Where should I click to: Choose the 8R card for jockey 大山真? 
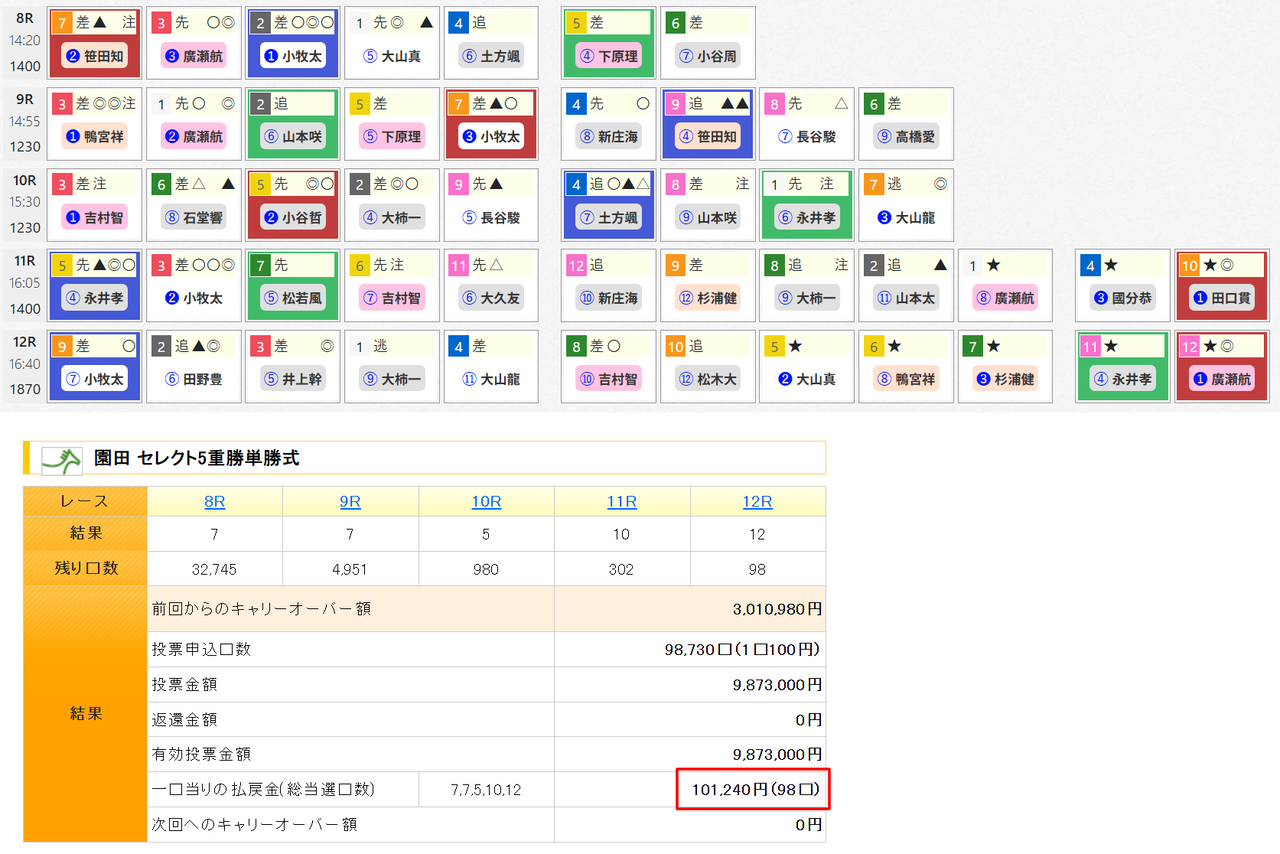coord(393,42)
